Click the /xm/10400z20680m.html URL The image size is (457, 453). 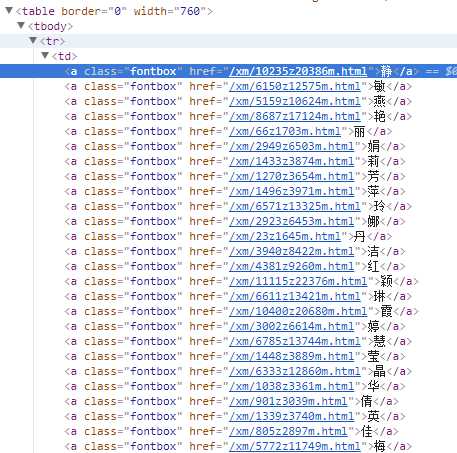tap(298, 311)
